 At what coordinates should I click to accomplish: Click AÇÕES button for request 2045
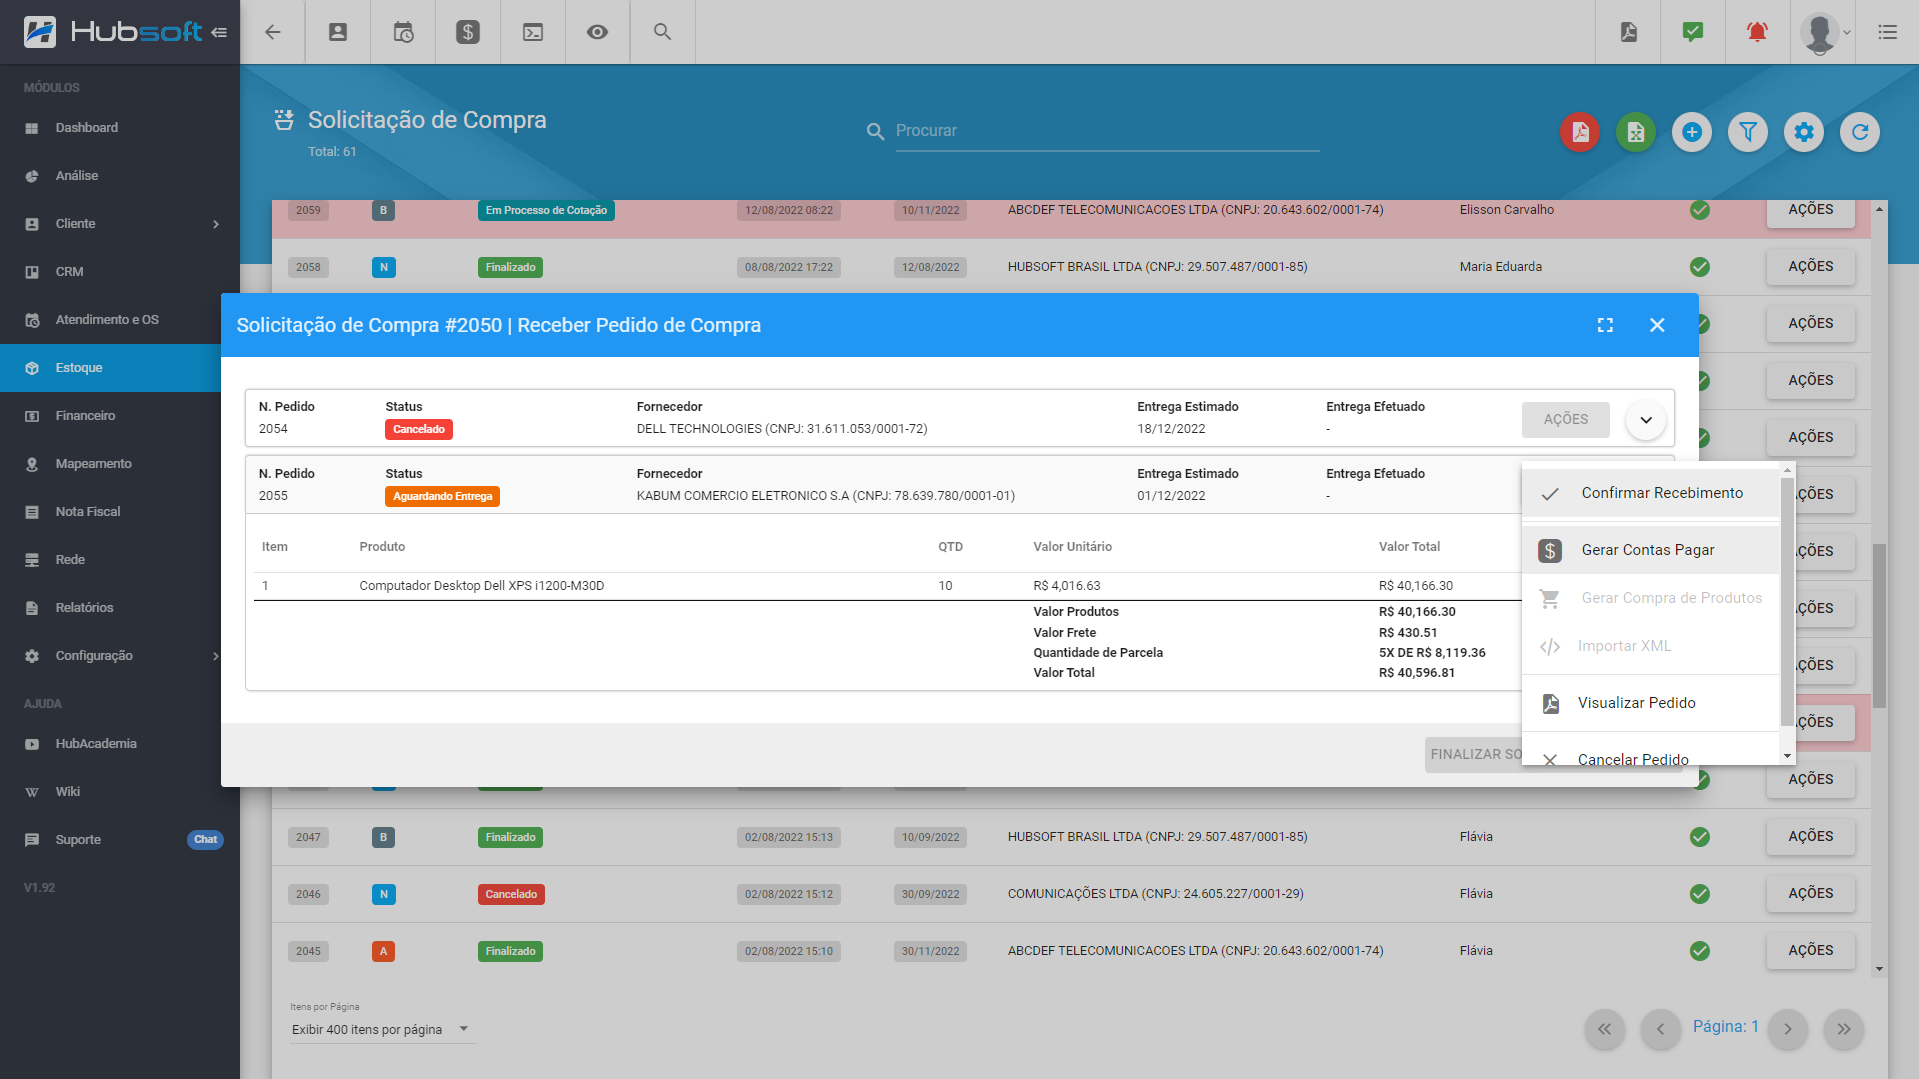(x=1811, y=951)
